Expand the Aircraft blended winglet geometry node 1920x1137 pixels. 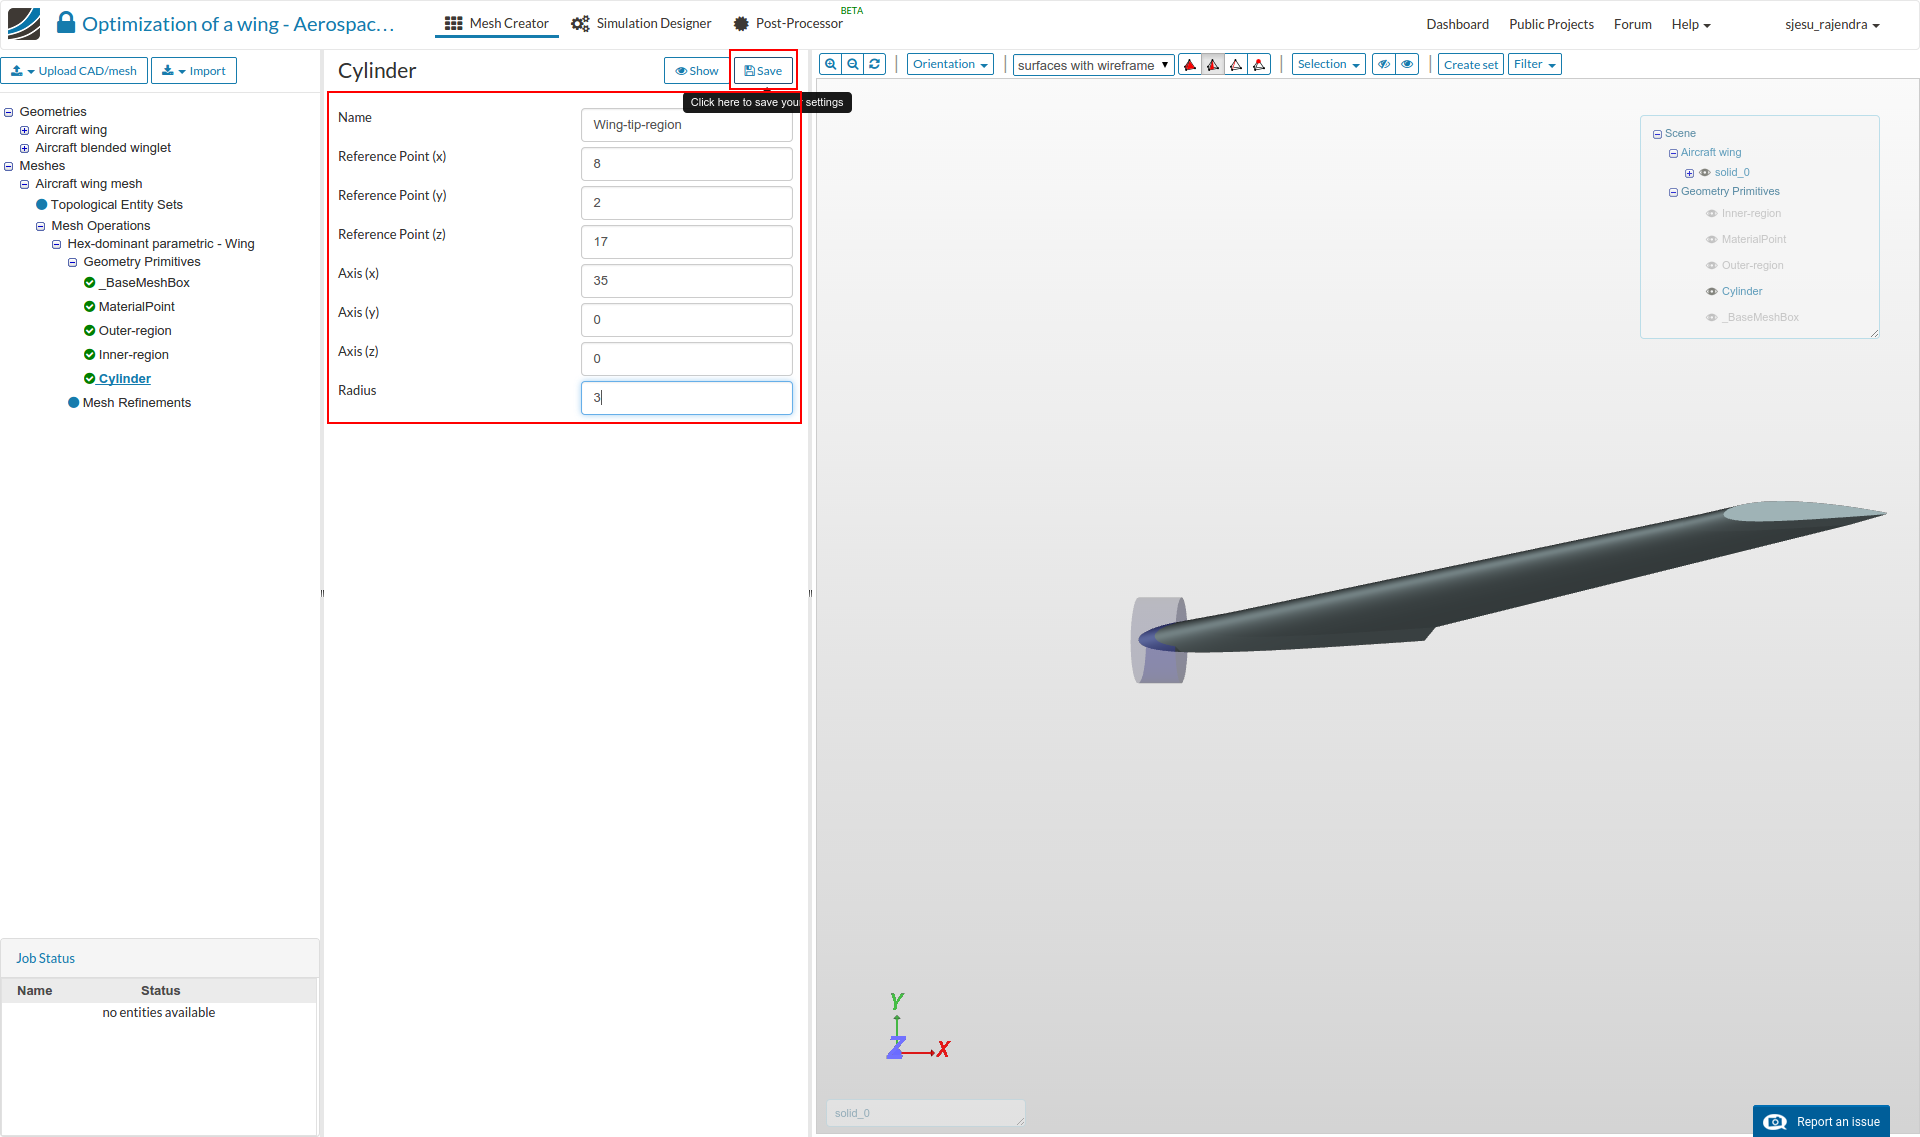click(x=25, y=148)
